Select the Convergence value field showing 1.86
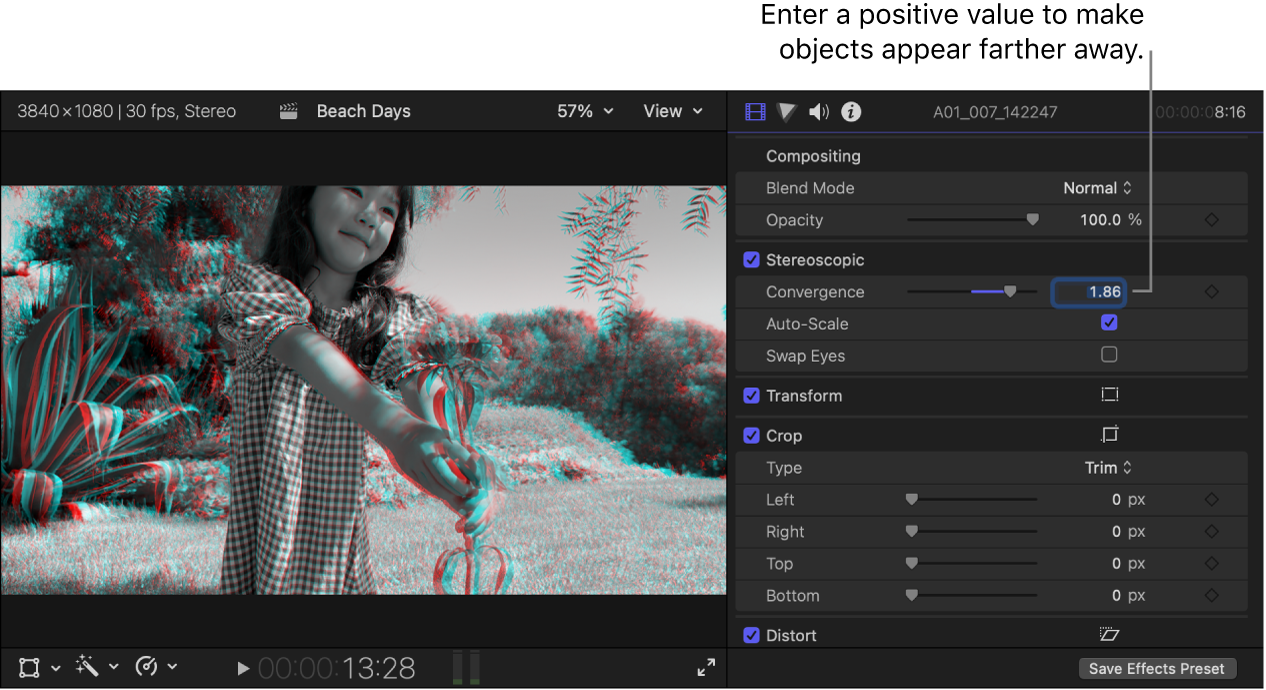Screen dimensions: 1266x690 coord(1089,291)
